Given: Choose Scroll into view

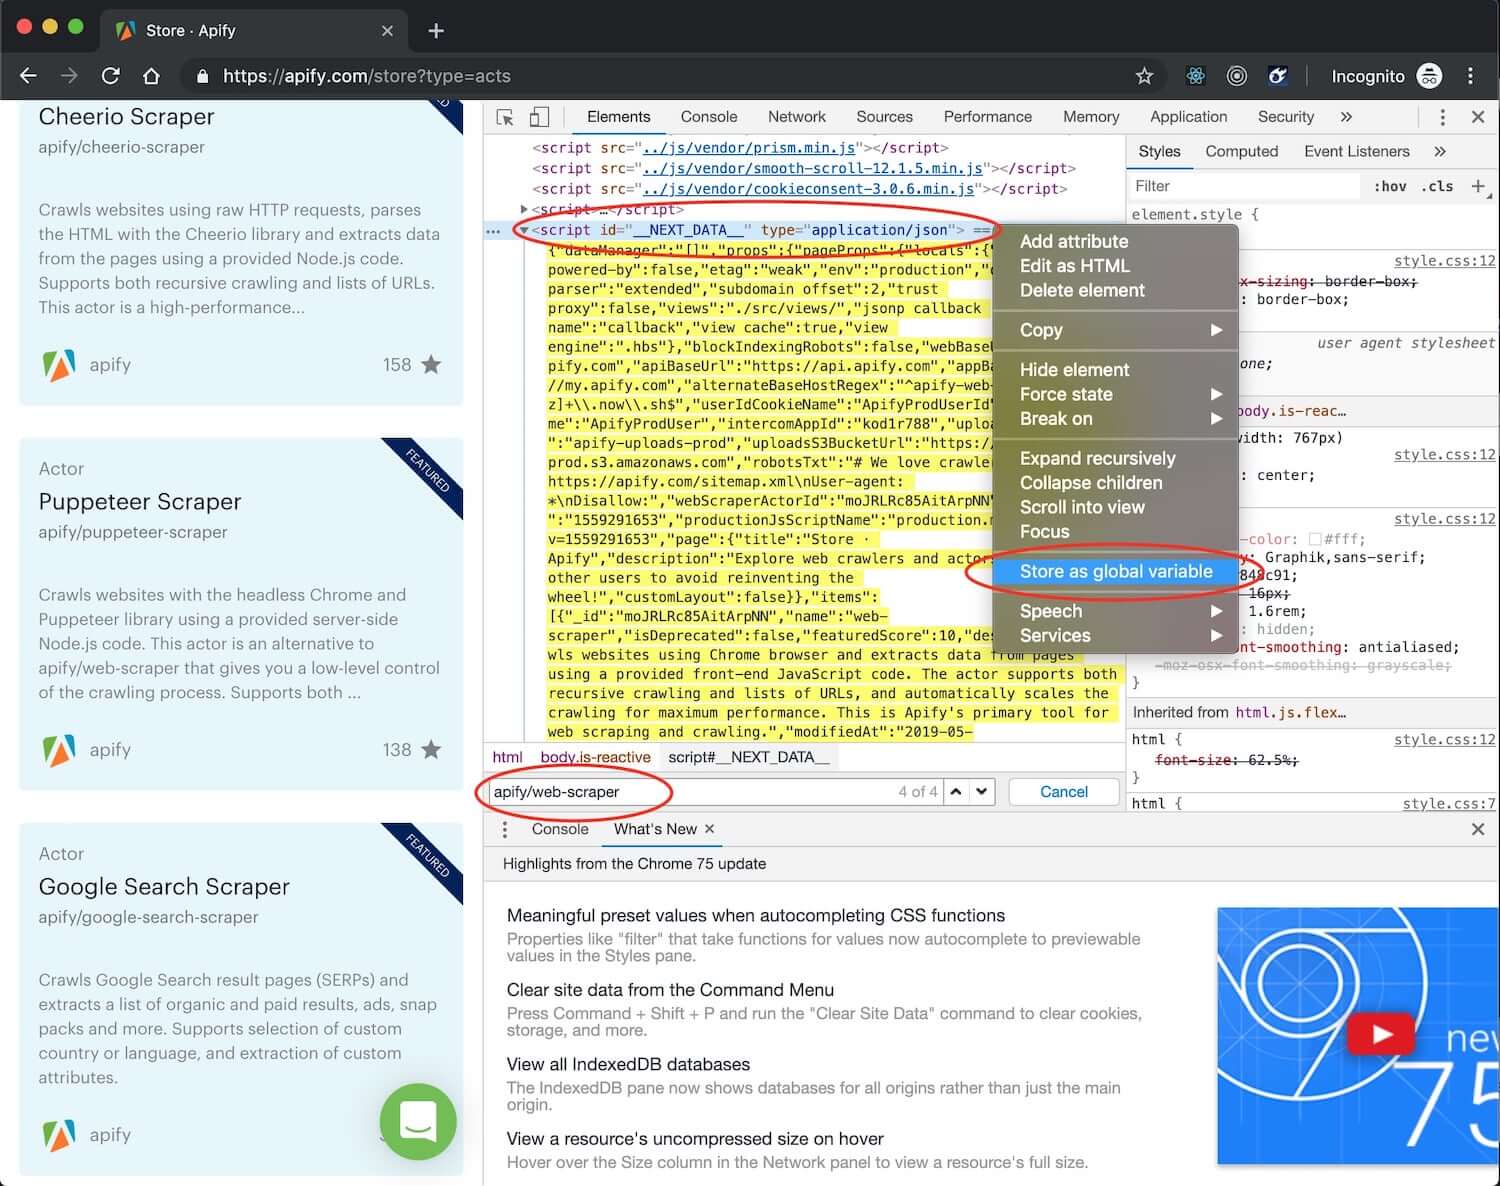Looking at the screenshot, I should tap(1115, 507).
